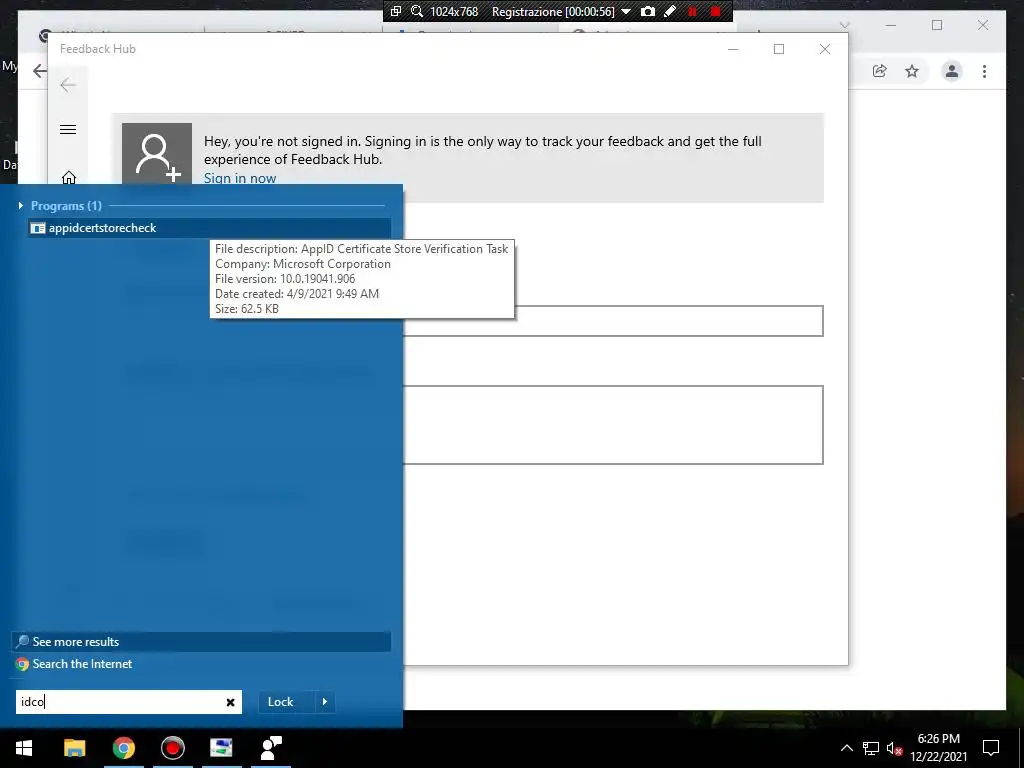Minimize the Feedback Hub window
Screen dimensions: 1024x768
[733, 49]
